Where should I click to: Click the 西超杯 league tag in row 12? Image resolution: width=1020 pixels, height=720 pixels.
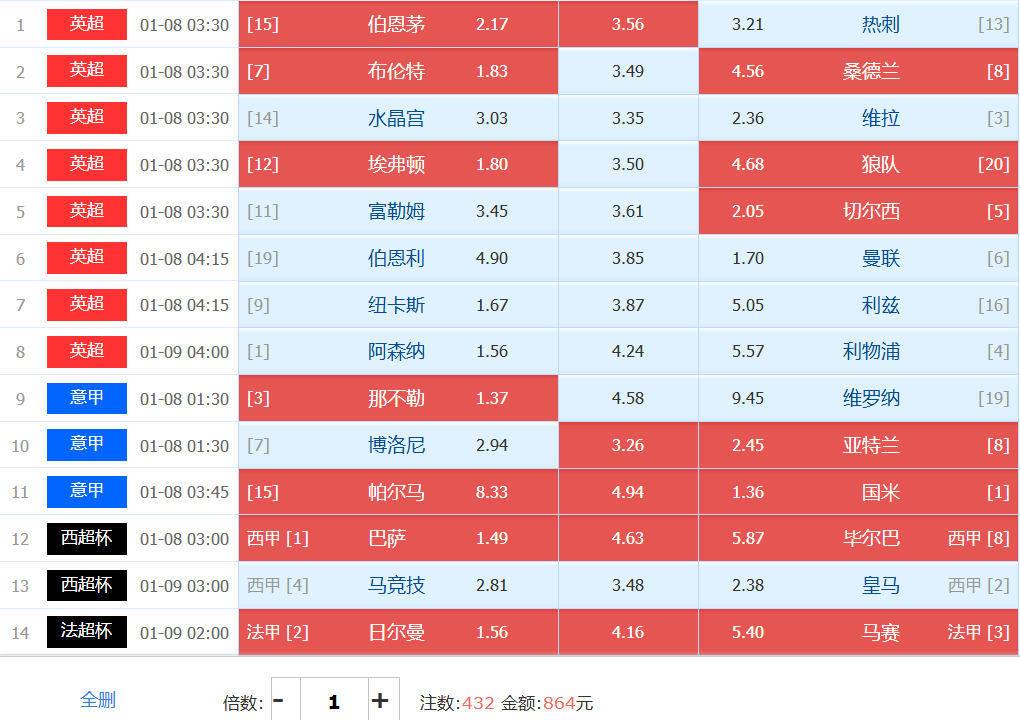click(87, 539)
